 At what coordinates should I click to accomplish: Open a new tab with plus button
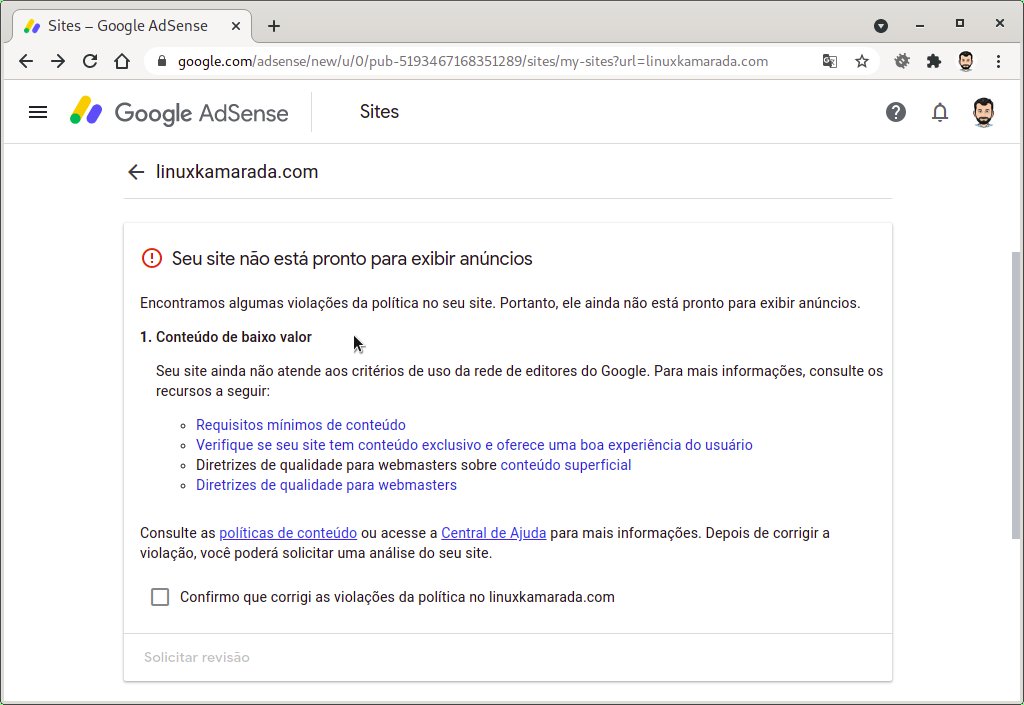click(x=274, y=26)
